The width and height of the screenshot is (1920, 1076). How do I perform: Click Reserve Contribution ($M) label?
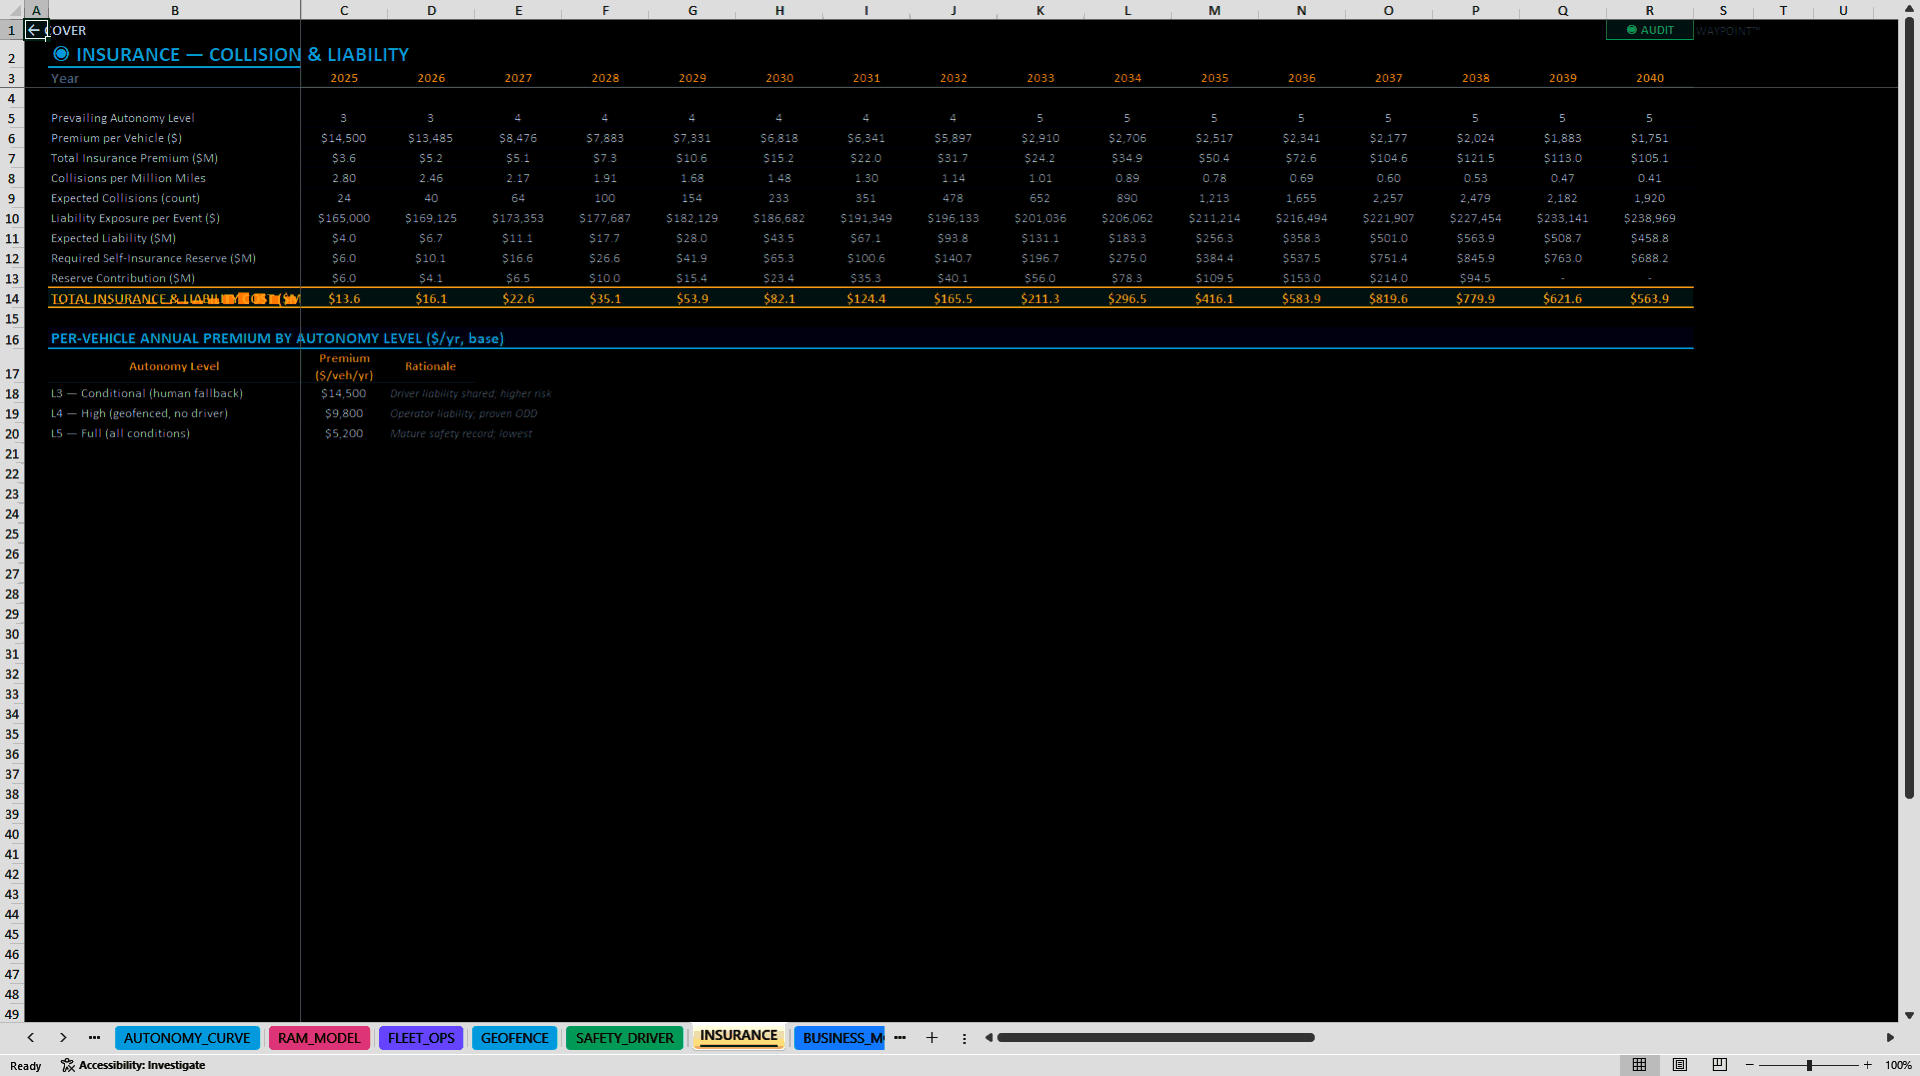pyautogui.click(x=123, y=278)
